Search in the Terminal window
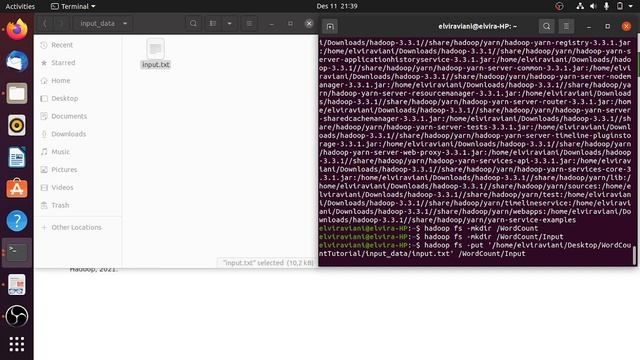640x360 pixels. coord(546,27)
